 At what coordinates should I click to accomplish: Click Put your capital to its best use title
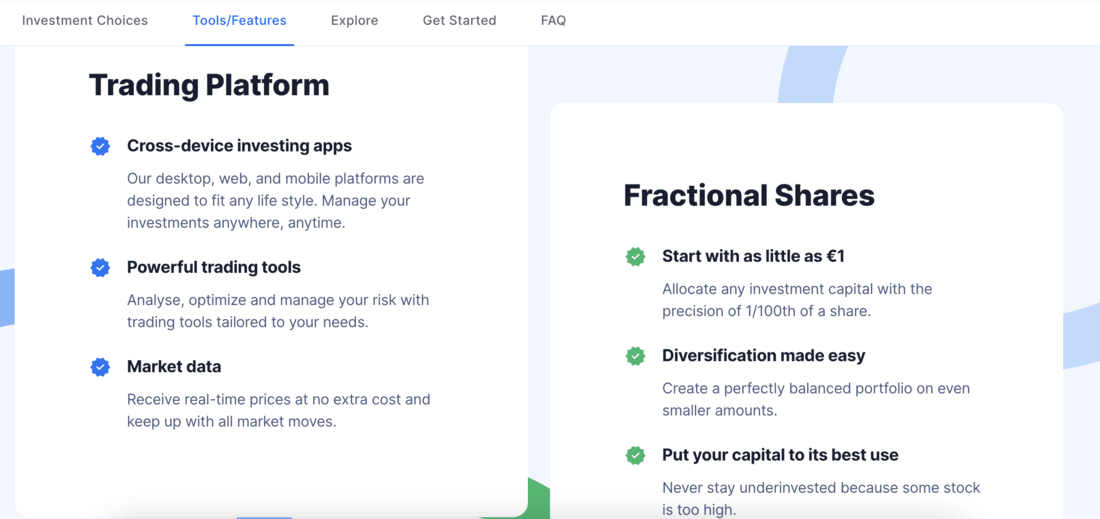point(780,455)
